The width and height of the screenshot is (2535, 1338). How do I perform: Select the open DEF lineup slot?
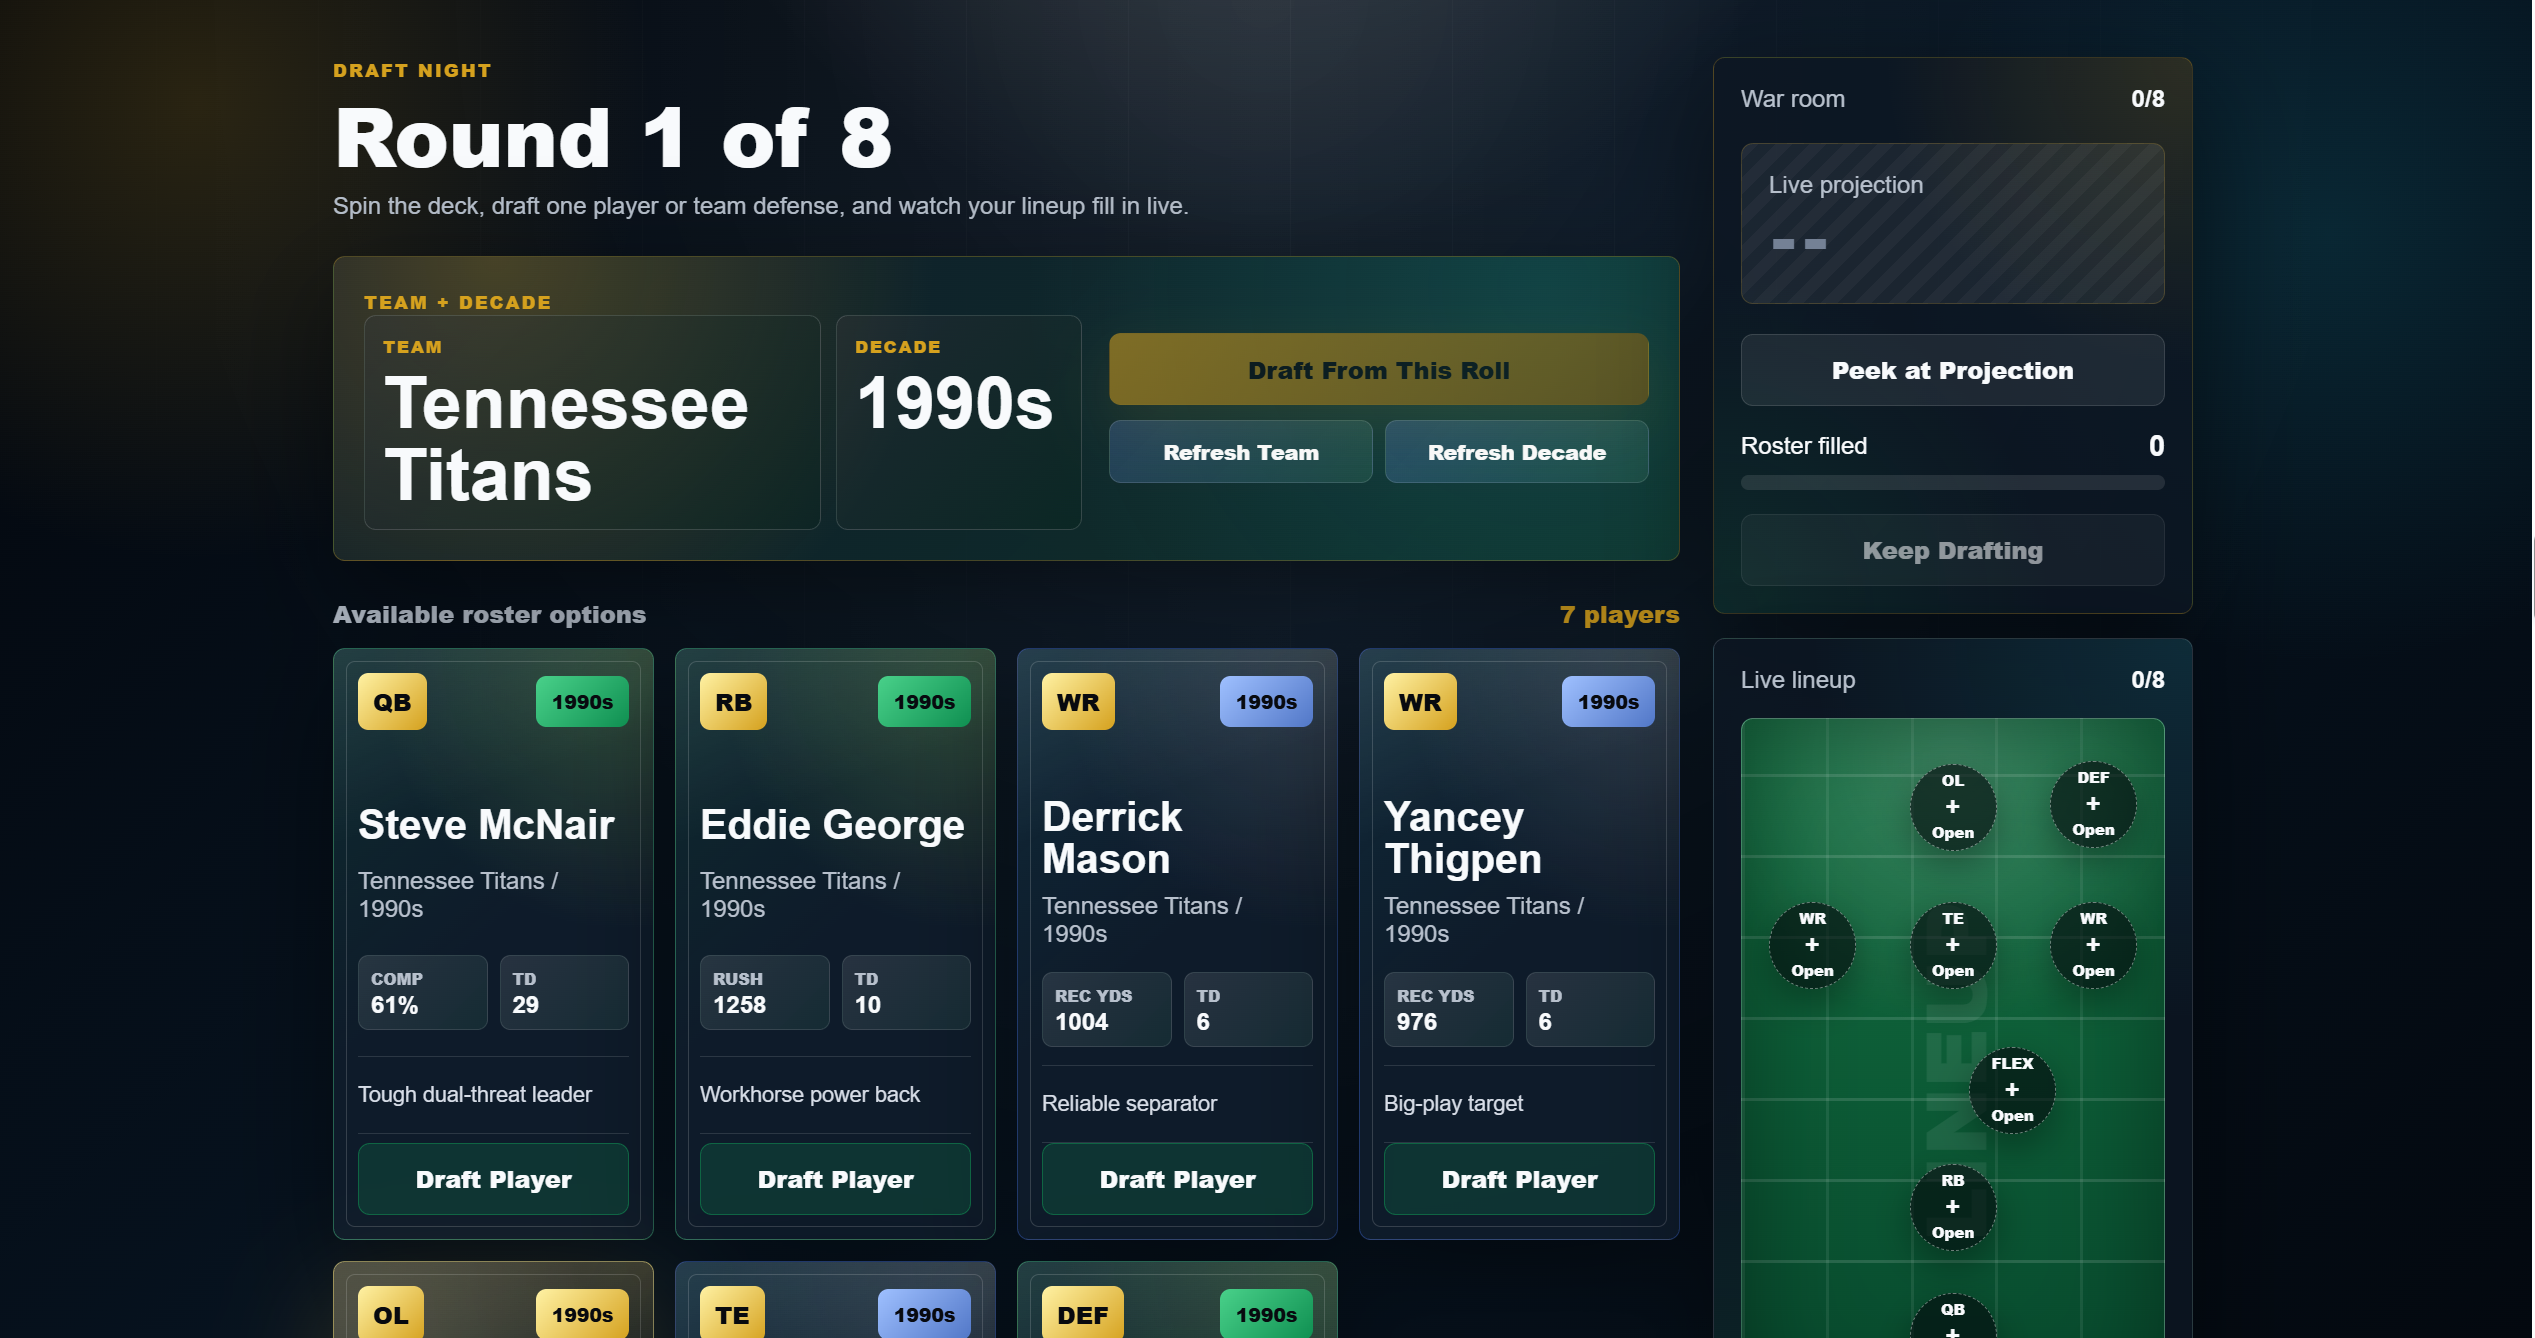tap(2093, 804)
